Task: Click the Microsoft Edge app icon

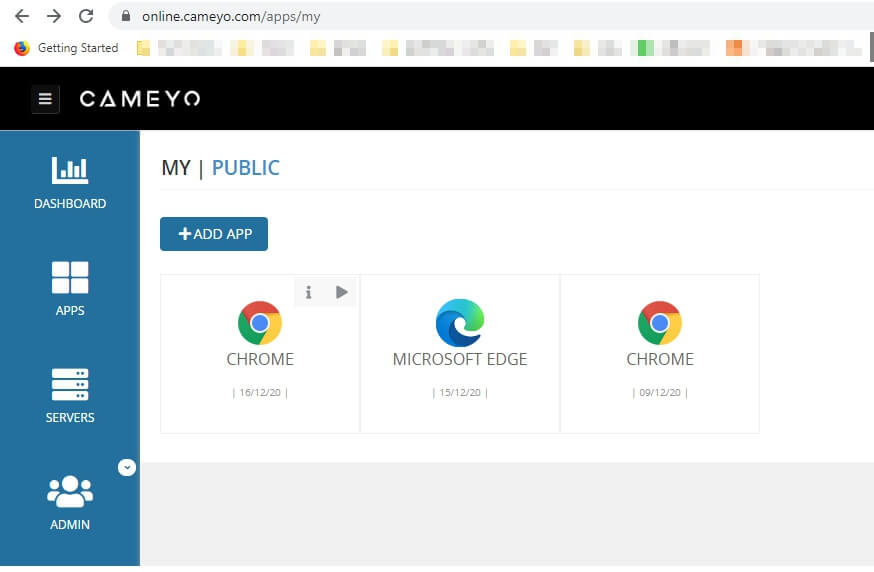Action: (x=460, y=323)
